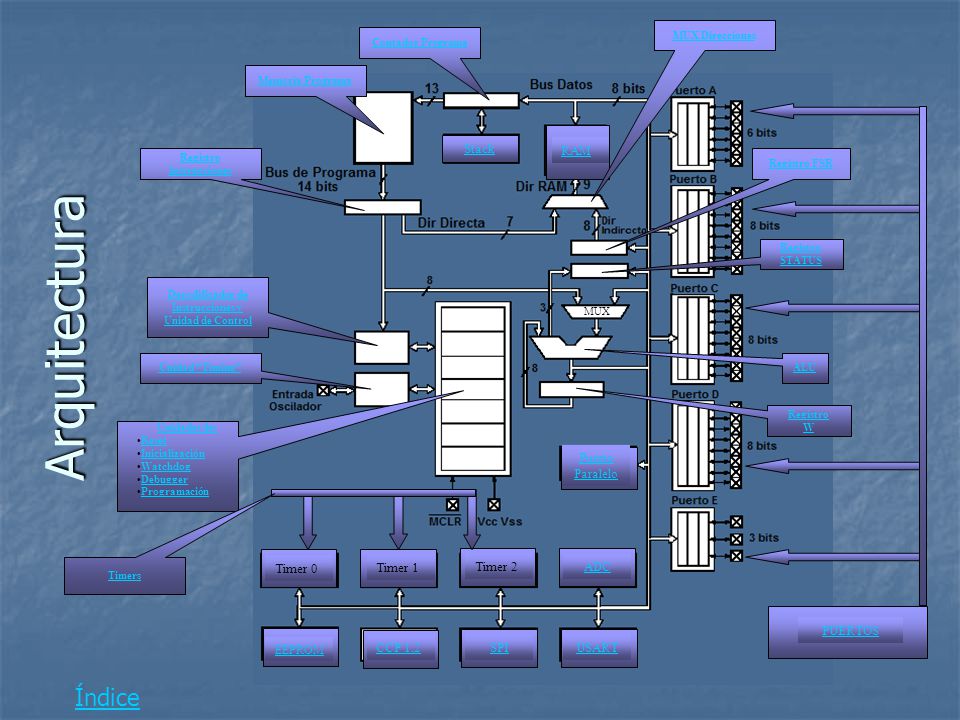The image size is (960, 720).
Task: Open the Timers link
Action: [124, 576]
